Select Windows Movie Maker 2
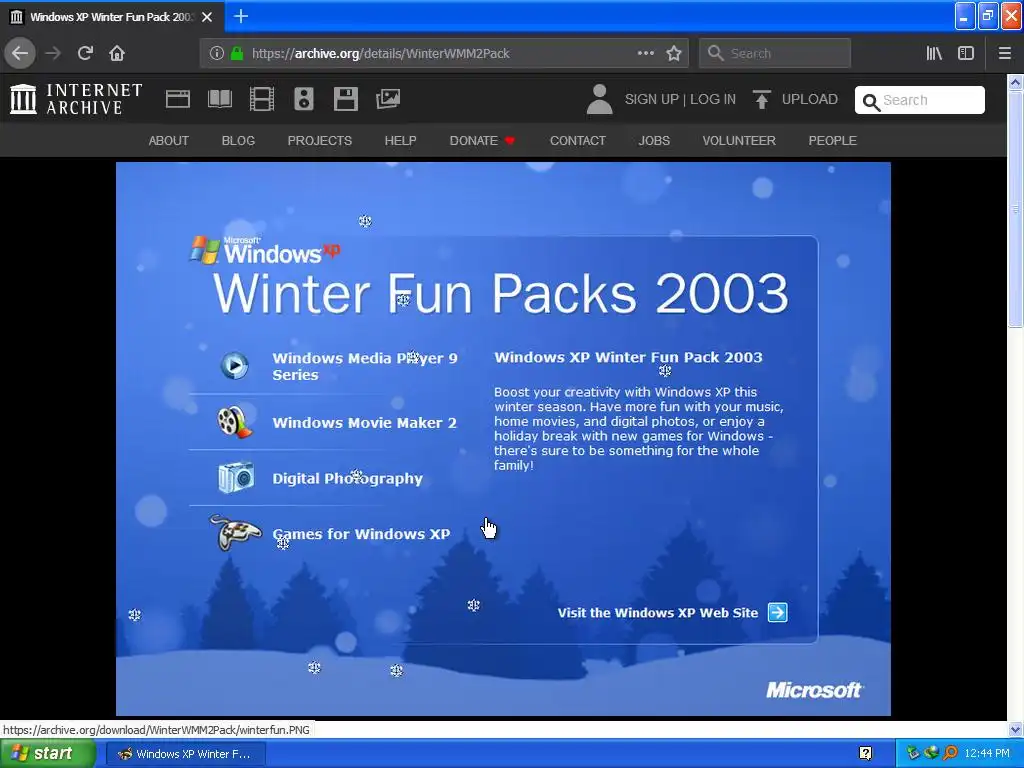The height and width of the screenshot is (768, 1024). (364, 423)
